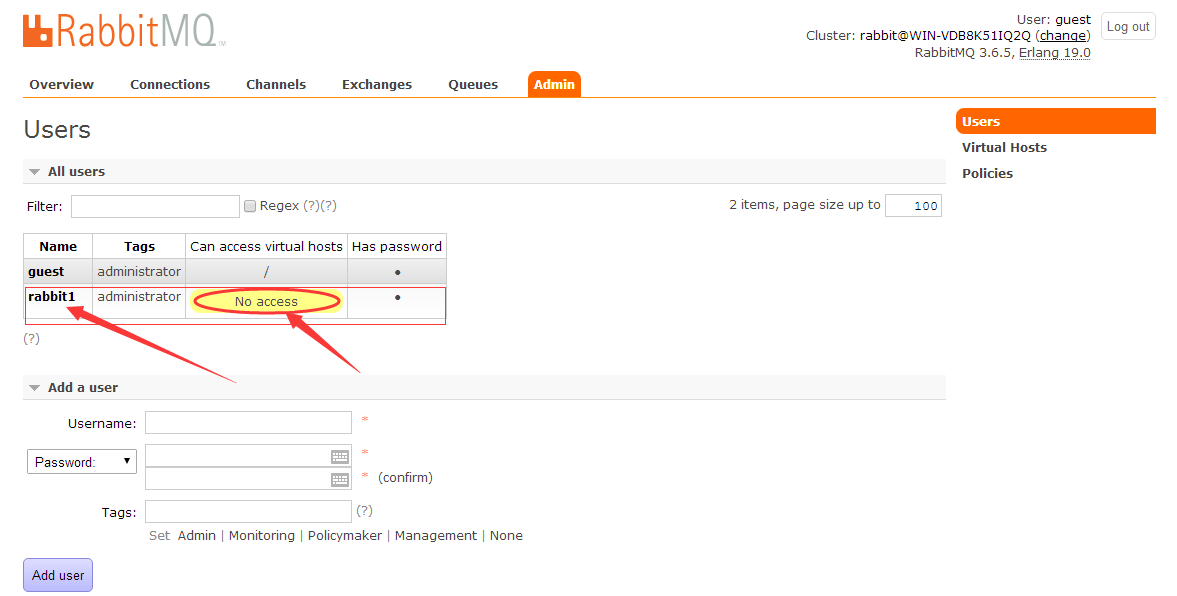Switch to the Channels tab
Image resolution: width=1177 pixels, height=596 pixels.
[x=276, y=85]
